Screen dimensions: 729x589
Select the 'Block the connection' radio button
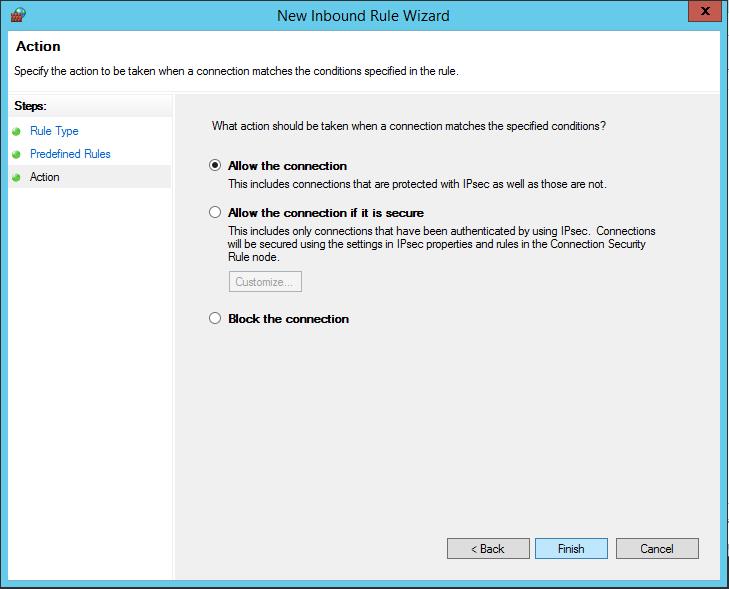tap(214, 319)
